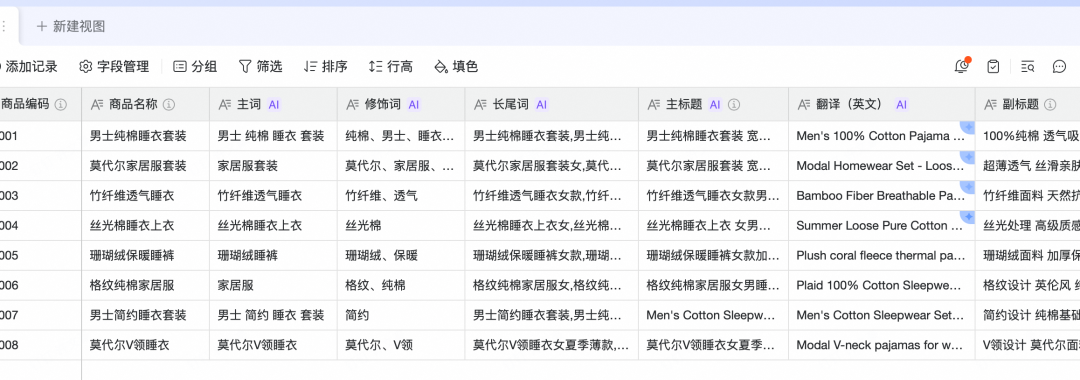Select cell 莫代尔家居服套装 in 商品名称

click(145, 166)
